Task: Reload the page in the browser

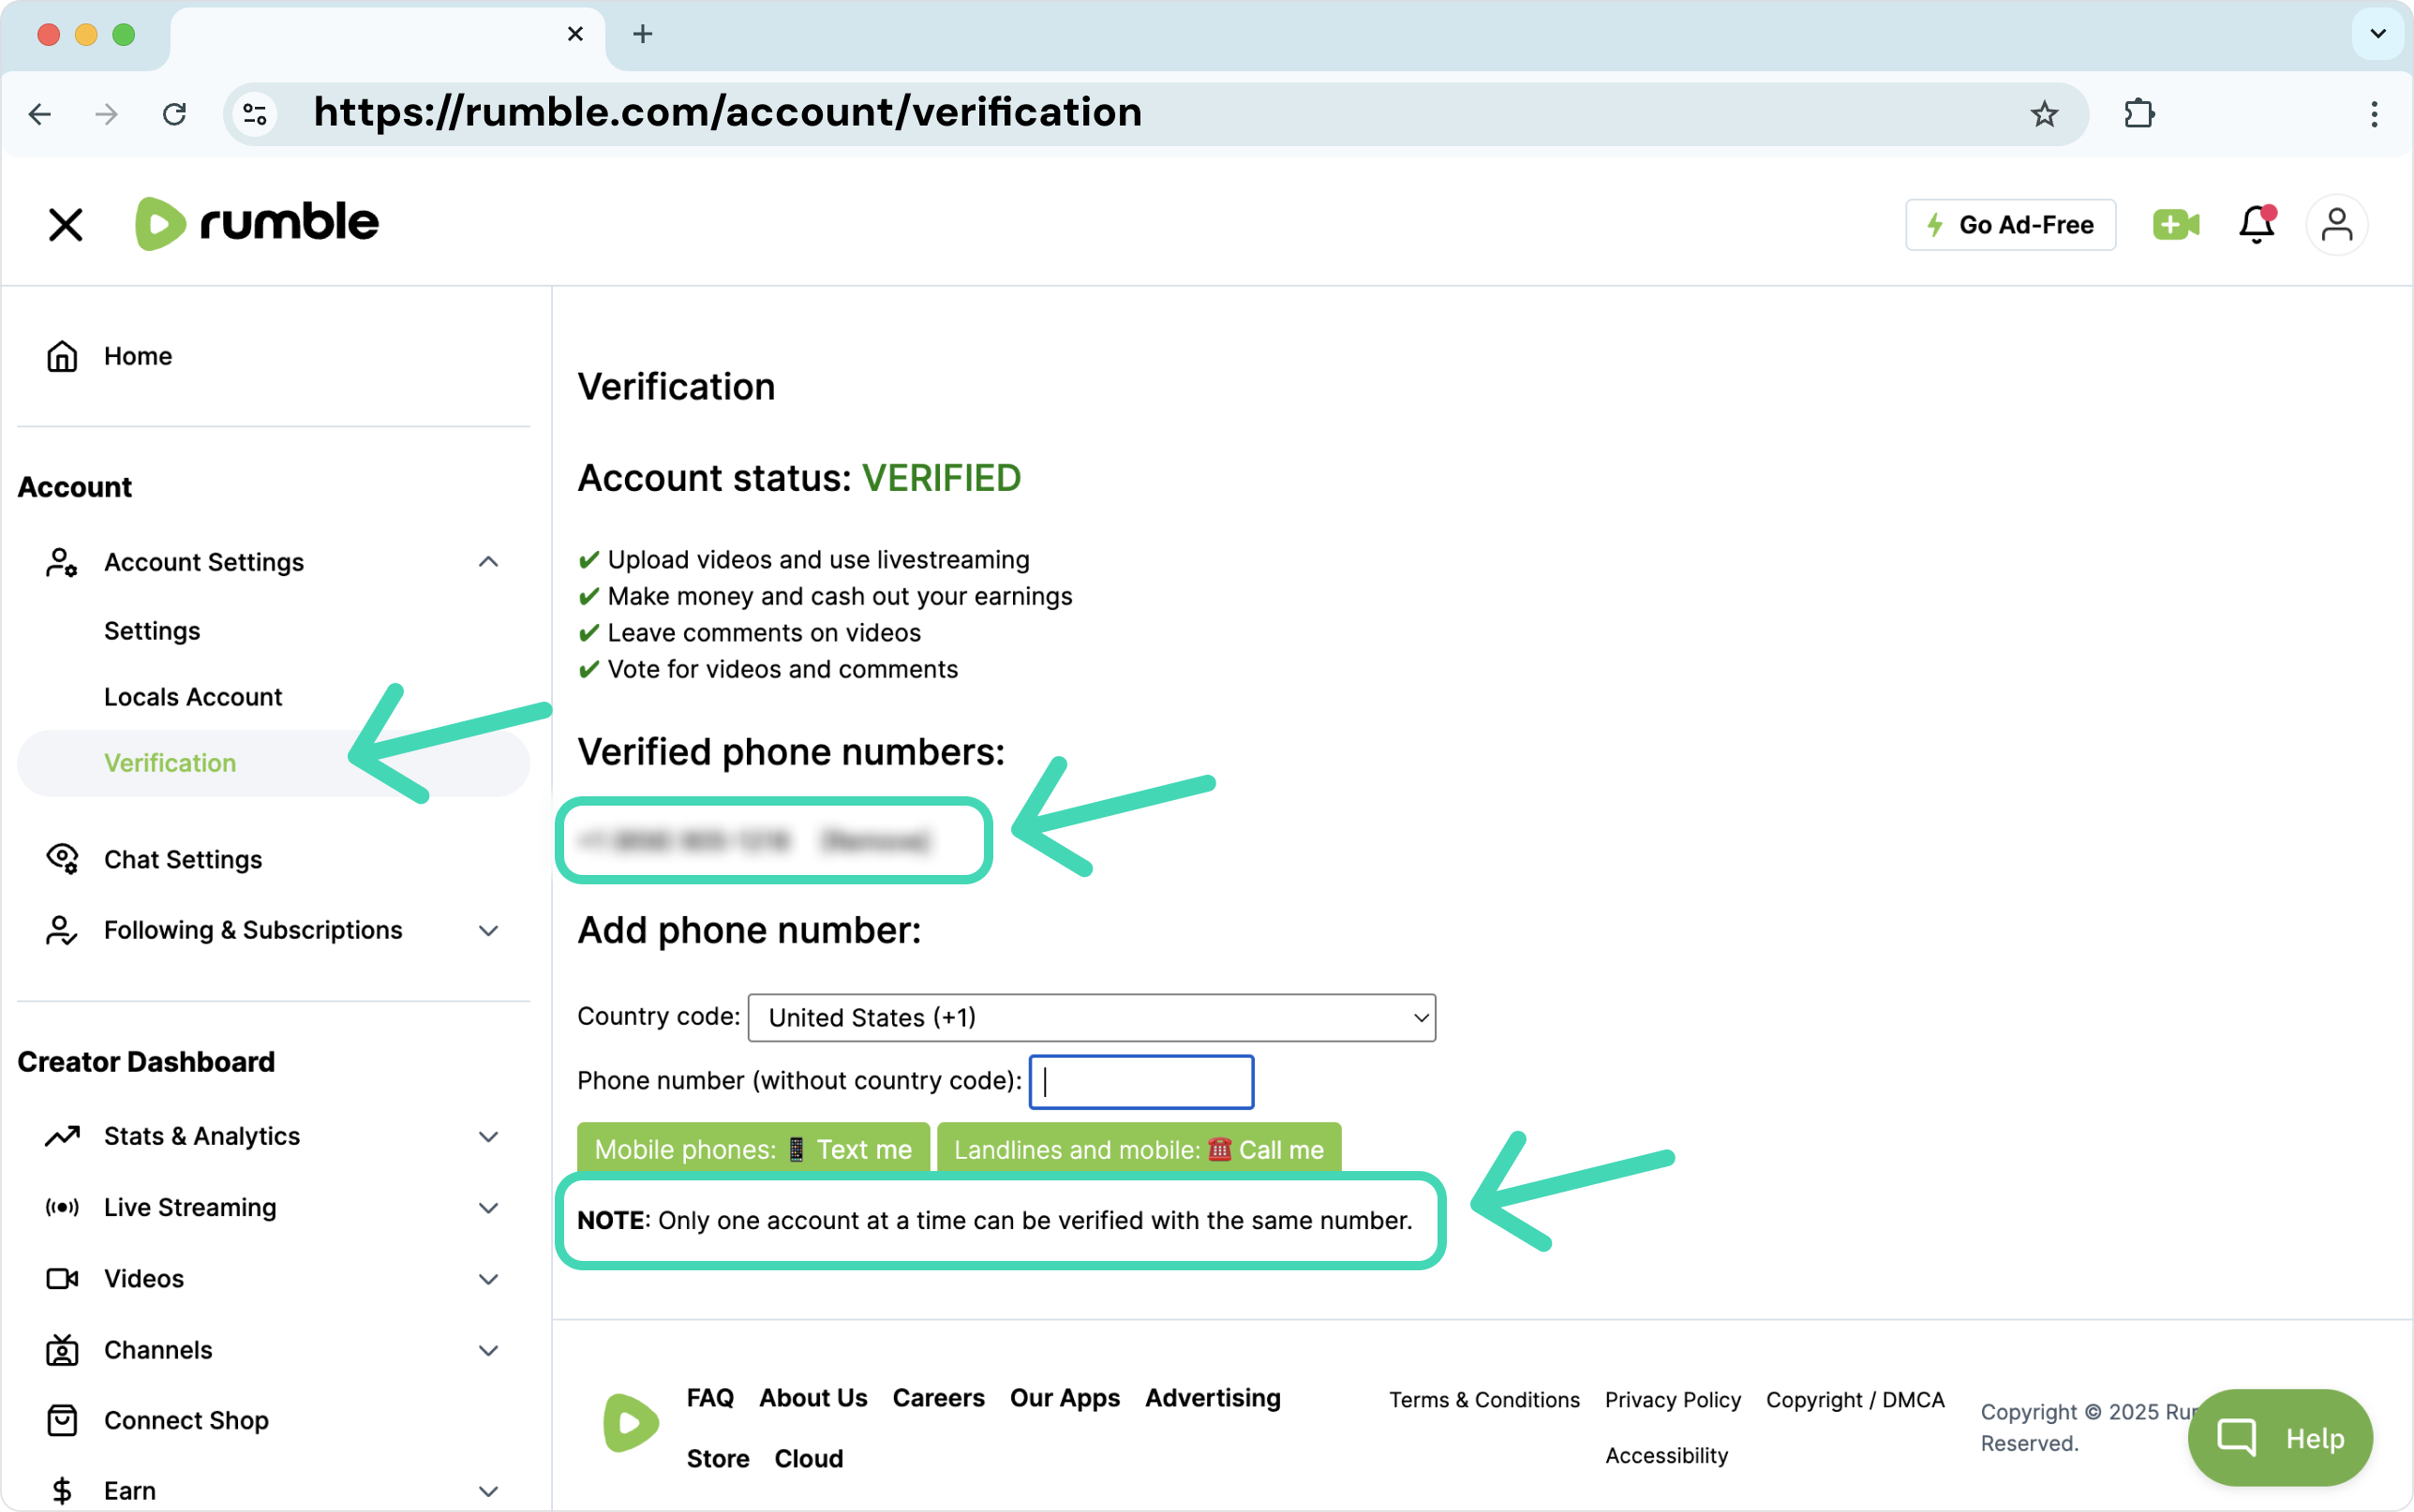Action: 174,114
